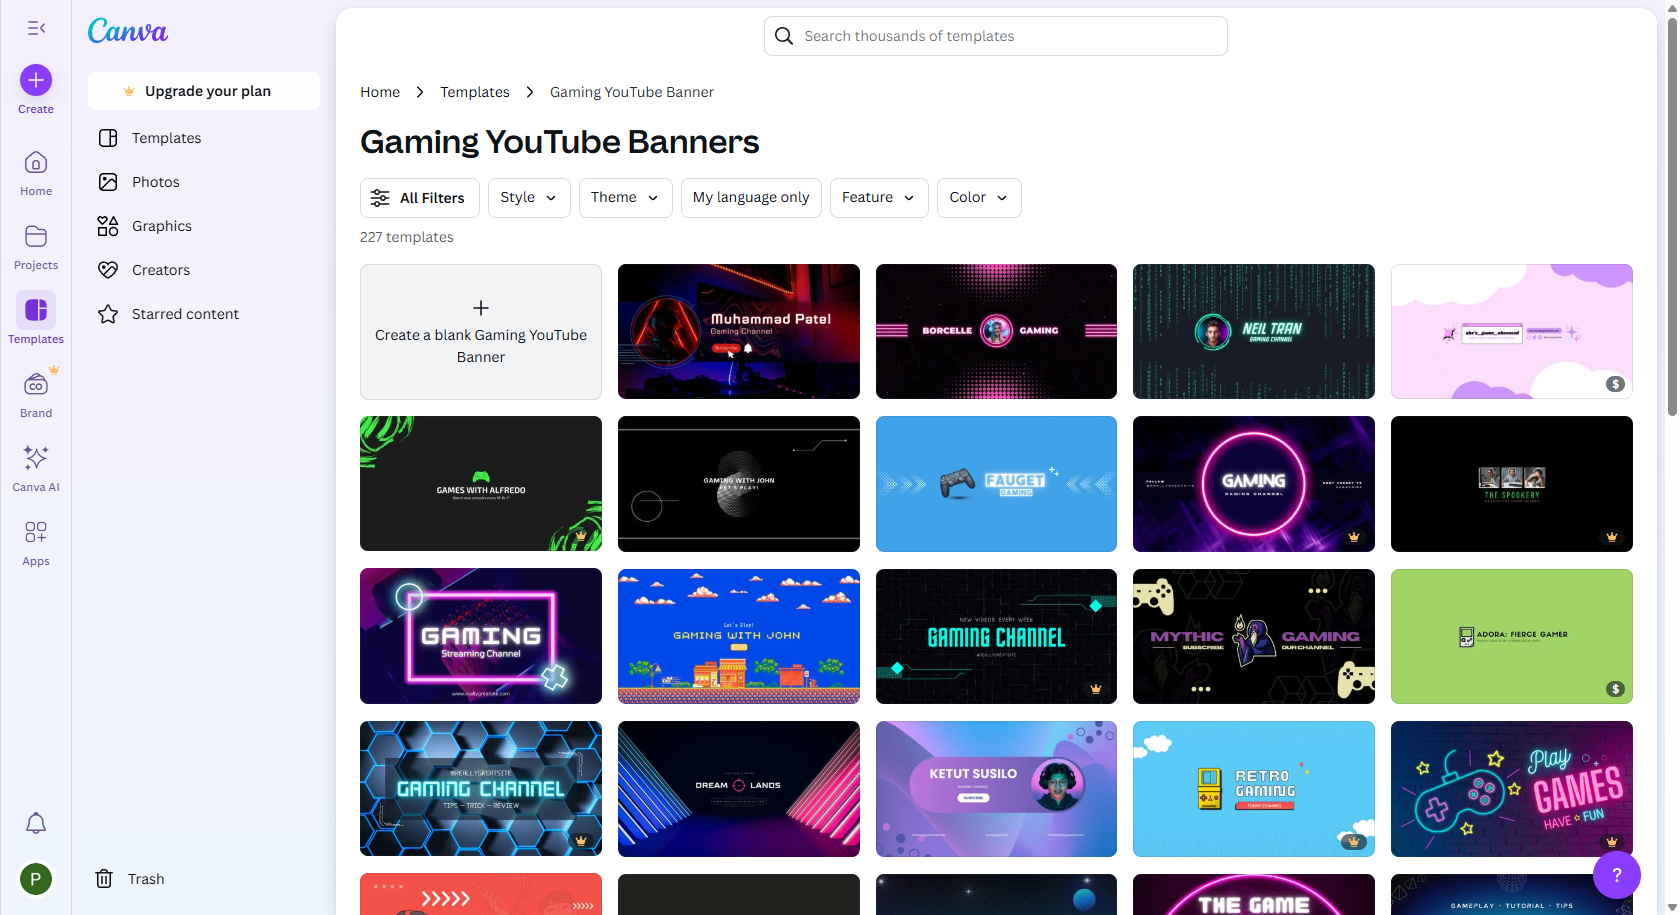Click crown badge on Games With Alfredo template
Image resolution: width=1680 pixels, height=915 pixels.
coord(581,536)
